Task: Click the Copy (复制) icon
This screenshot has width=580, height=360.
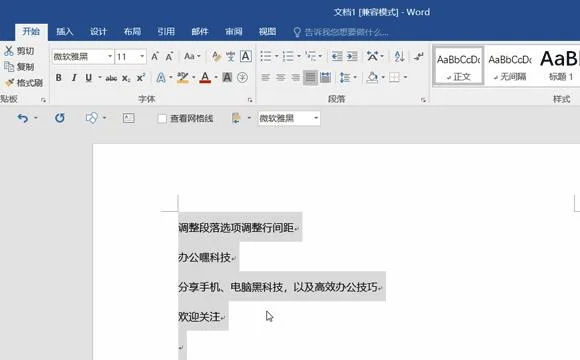Action: click(x=9, y=67)
